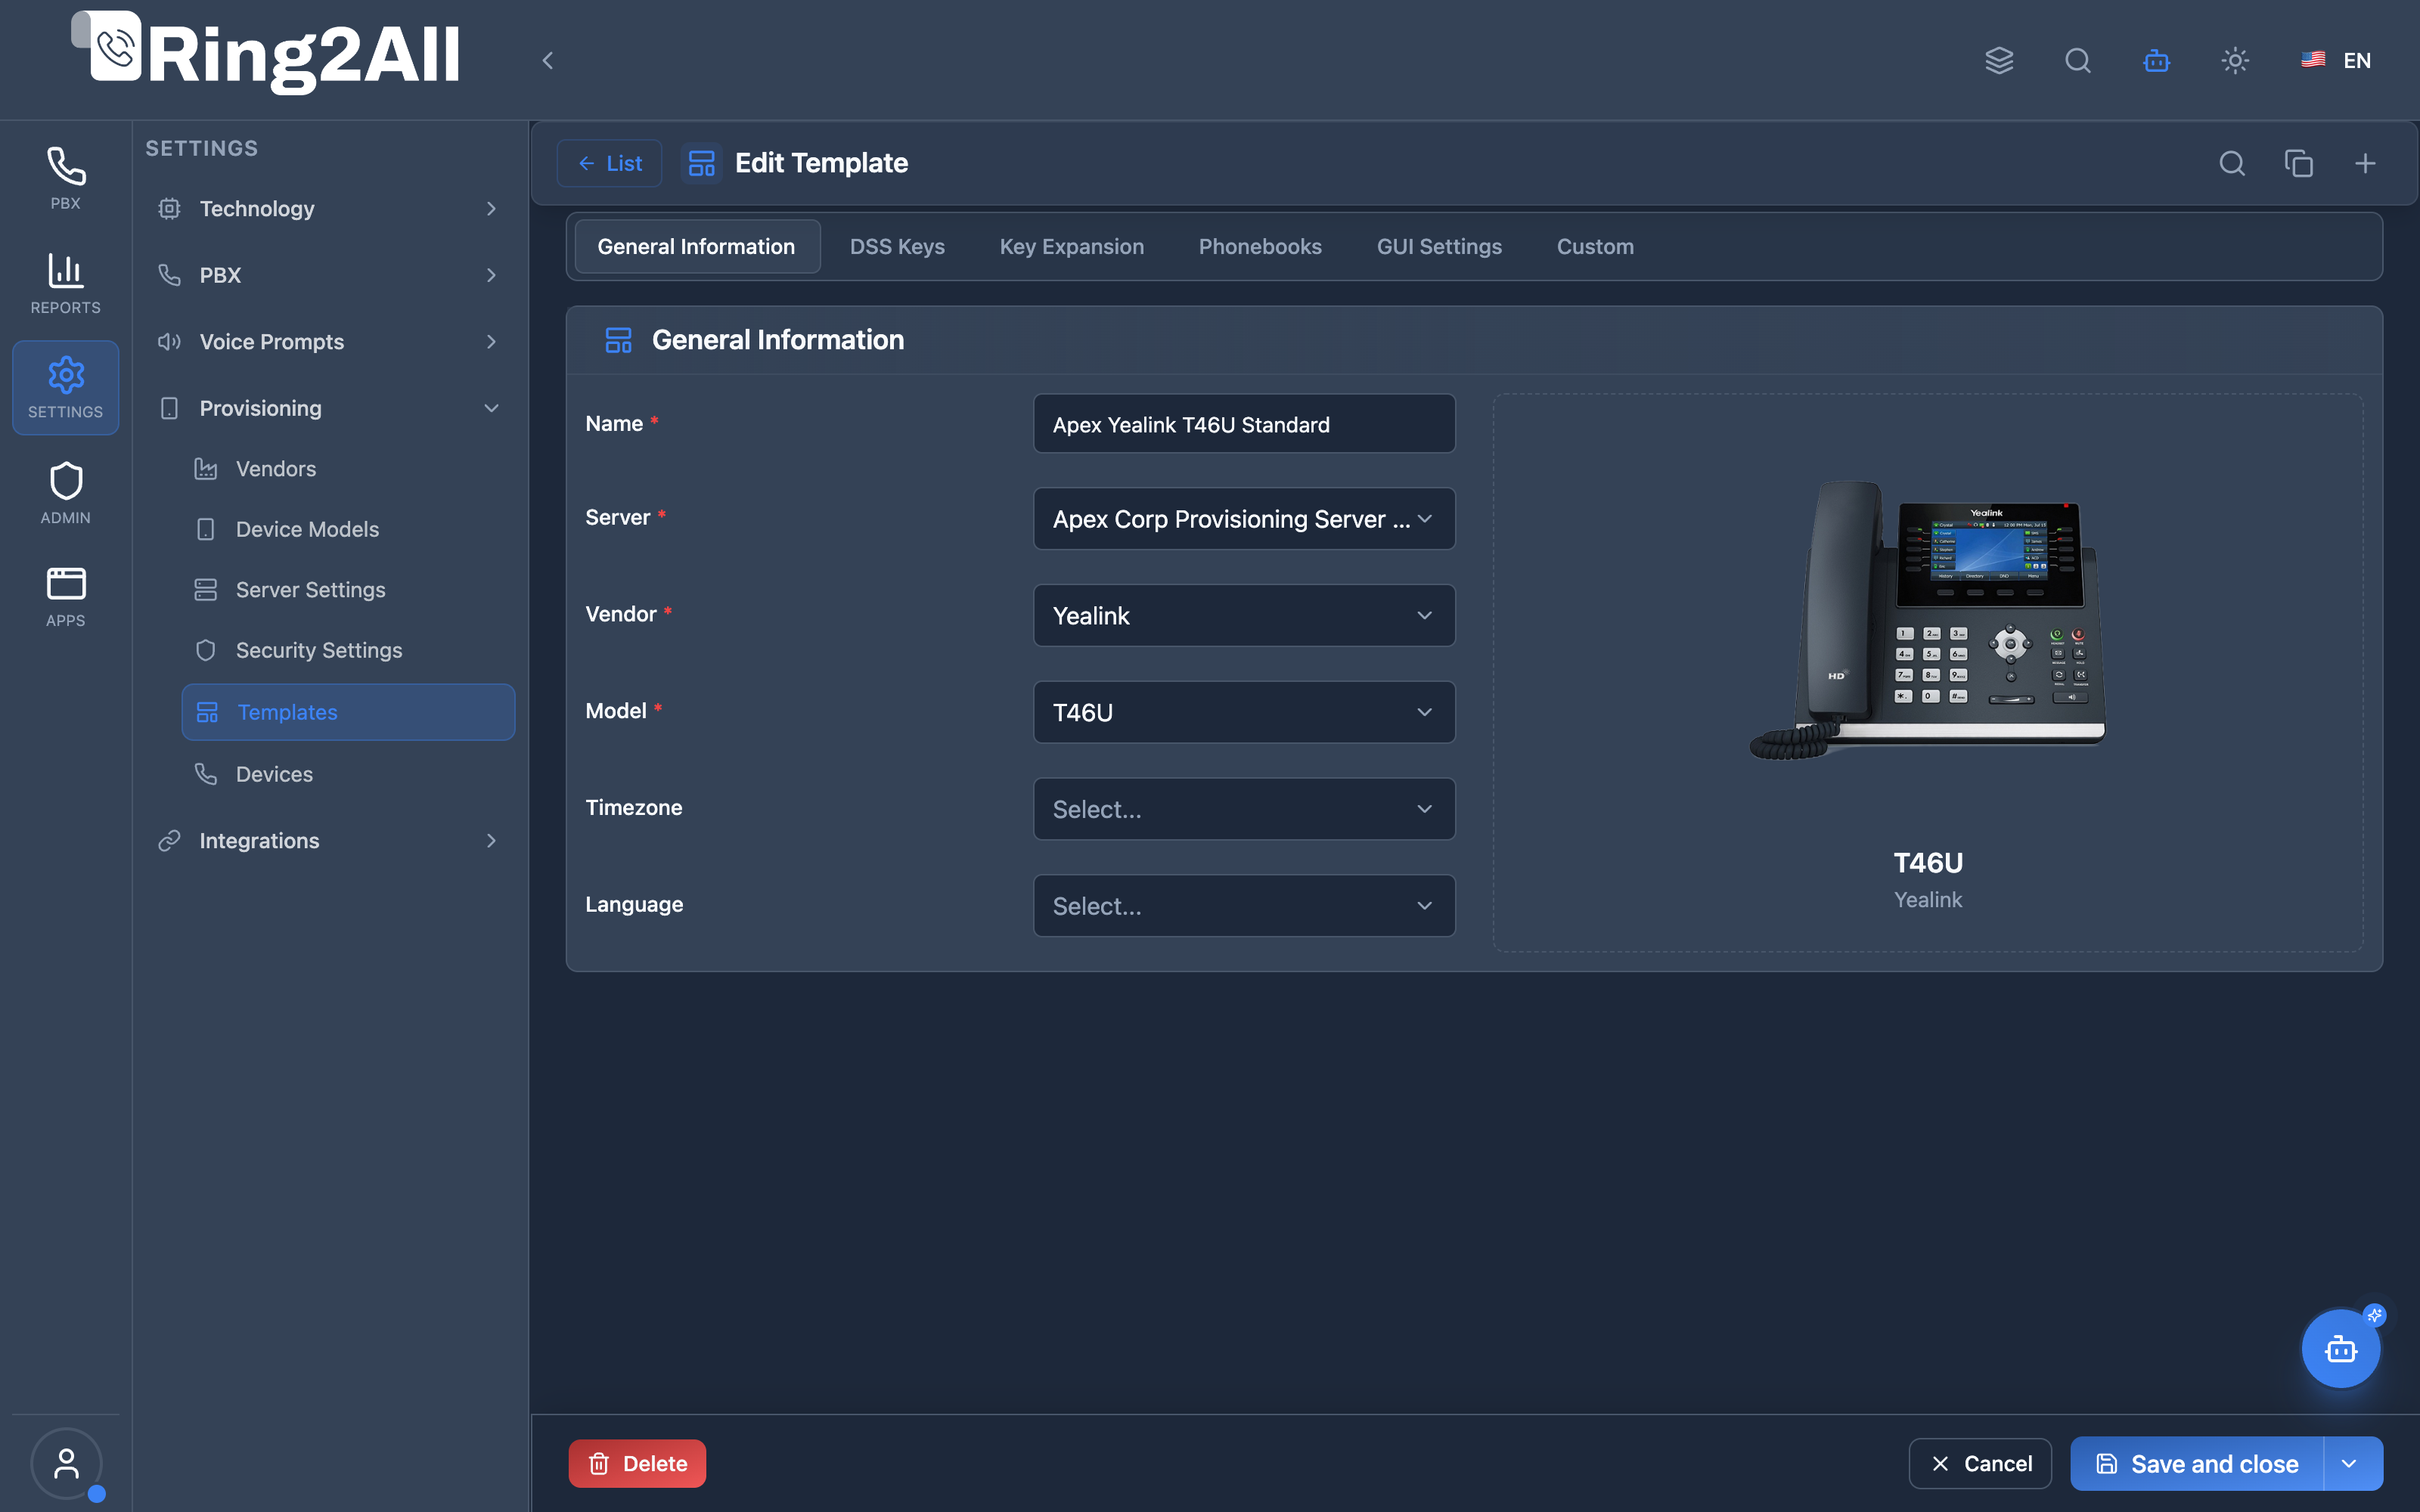Add new template with plus icon
Viewport: 2420px width, 1512px height.
point(2365,163)
